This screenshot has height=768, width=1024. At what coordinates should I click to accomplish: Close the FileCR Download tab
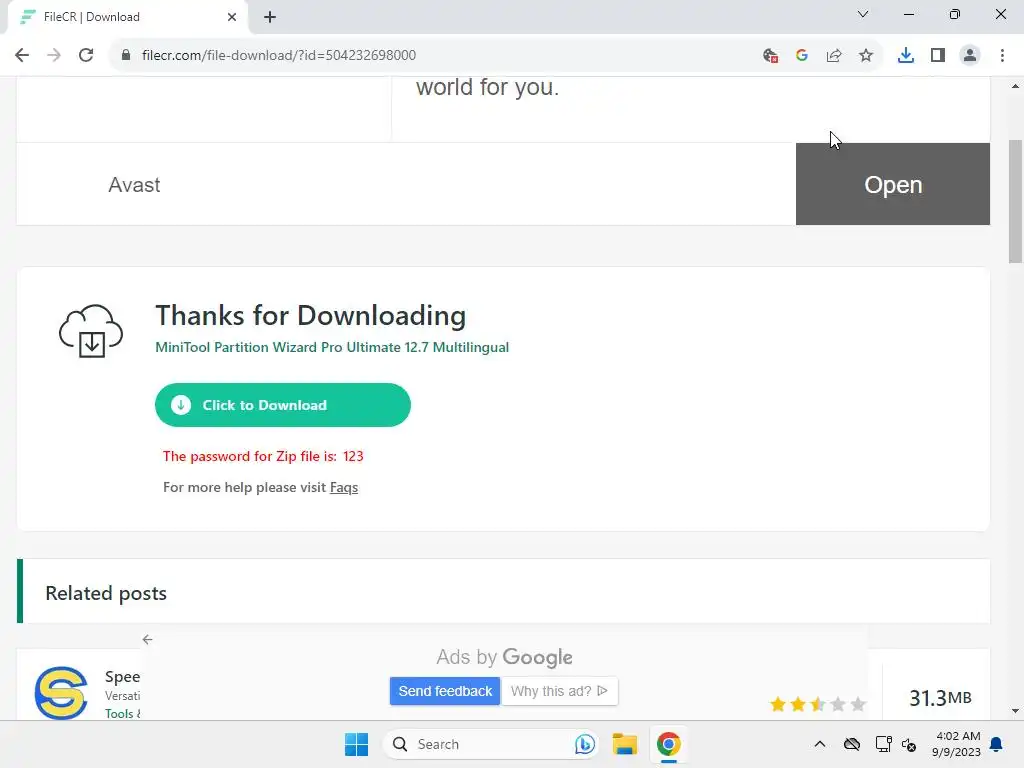(232, 17)
